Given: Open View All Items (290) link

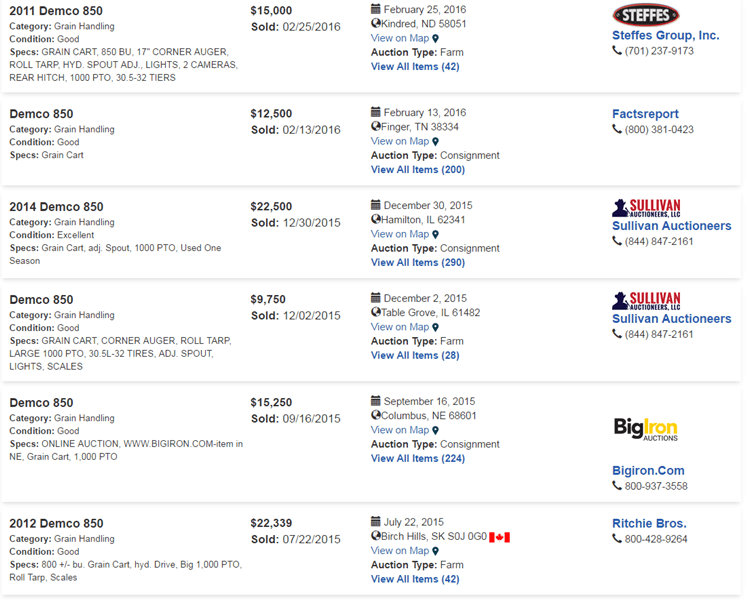Looking at the screenshot, I should (x=418, y=263).
